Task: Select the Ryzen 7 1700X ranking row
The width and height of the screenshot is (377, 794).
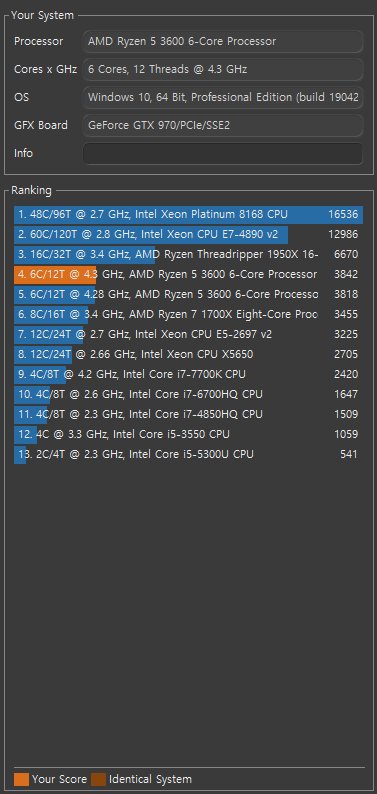Action: pos(188,314)
